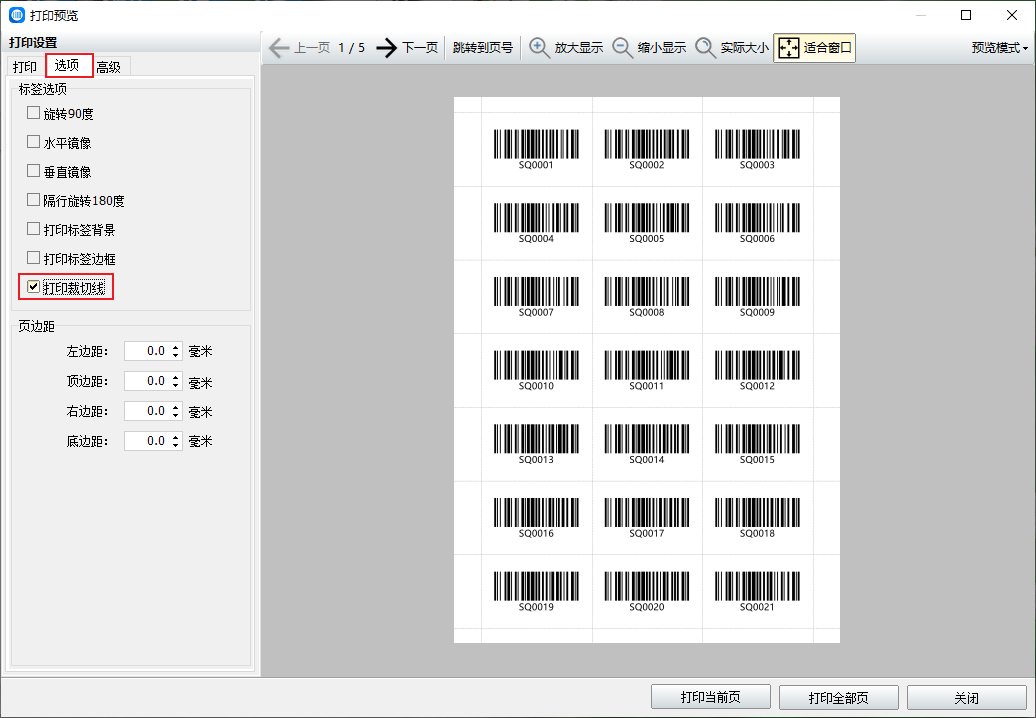This screenshot has width=1036, height=718.
Task: Decrease 左边距 with down spinner arrow
Action: (x=176, y=356)
